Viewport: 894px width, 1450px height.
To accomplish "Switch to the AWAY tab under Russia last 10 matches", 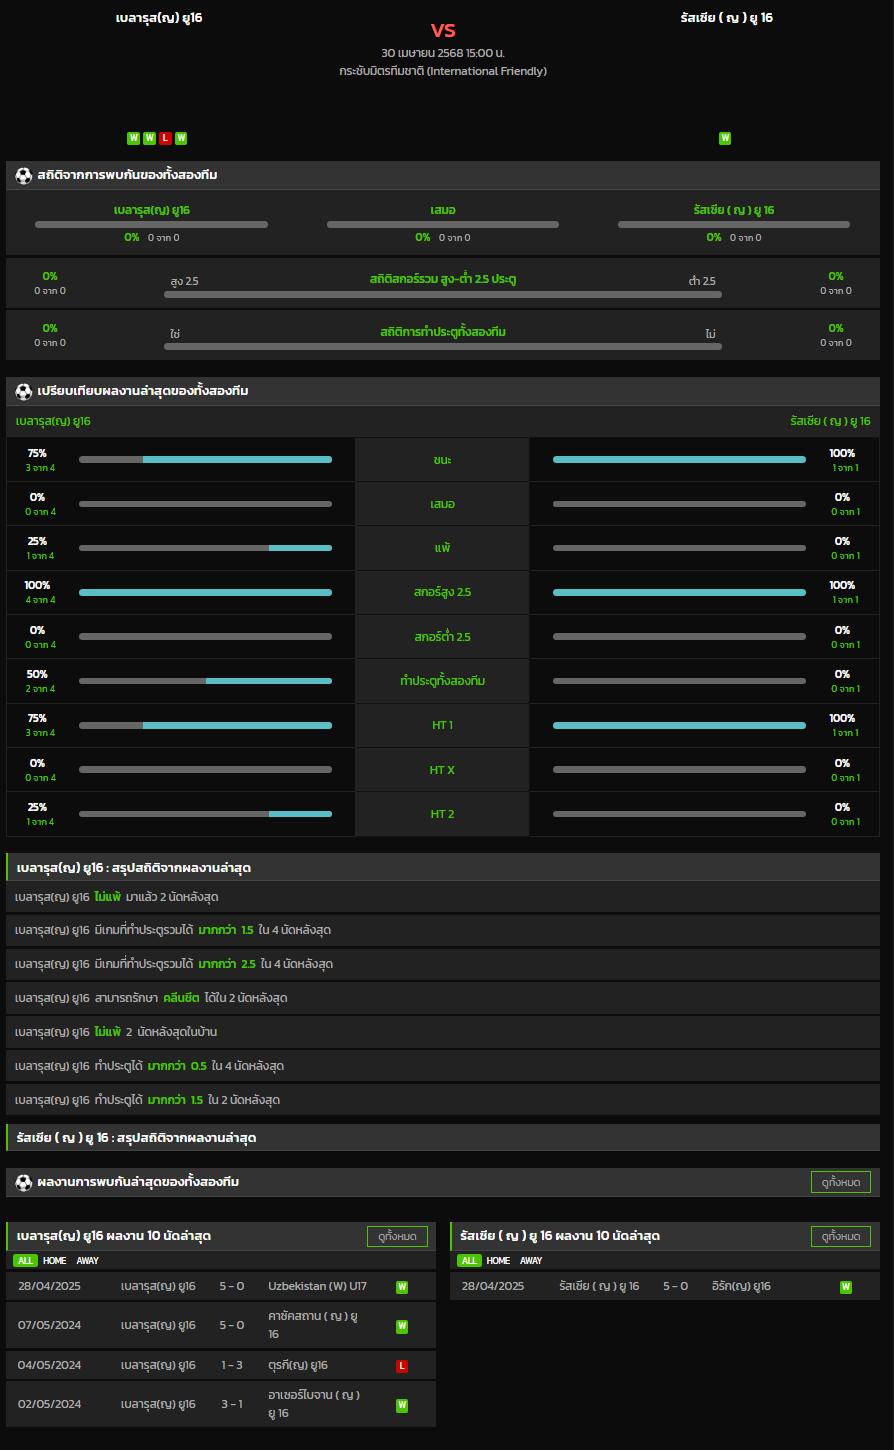I will 531,1261.
